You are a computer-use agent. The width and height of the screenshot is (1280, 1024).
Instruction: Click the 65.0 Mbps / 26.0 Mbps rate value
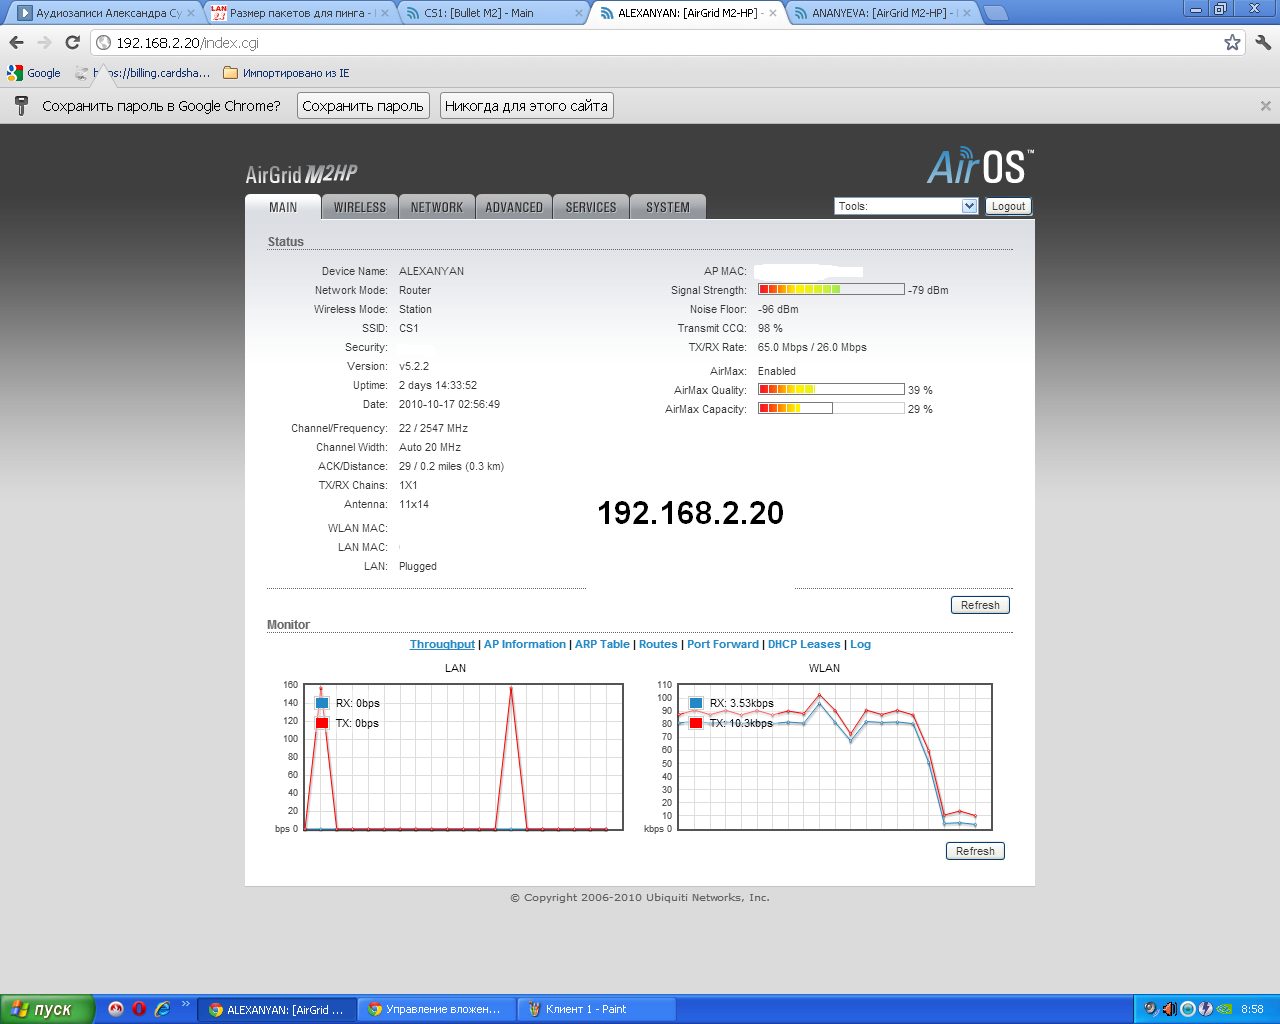pos(812,347)
